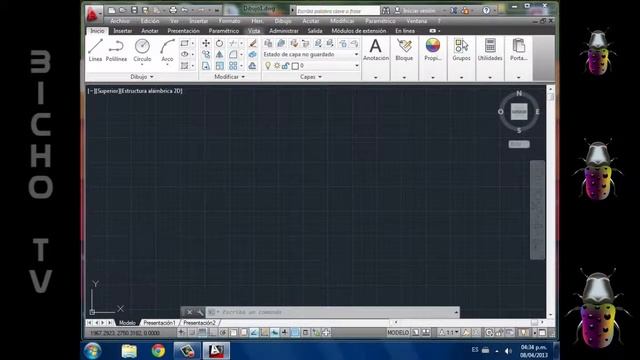Screen dimensions: 640x360
Task: Toggle Grid display in status bar
Action: (x=202, y=333)
